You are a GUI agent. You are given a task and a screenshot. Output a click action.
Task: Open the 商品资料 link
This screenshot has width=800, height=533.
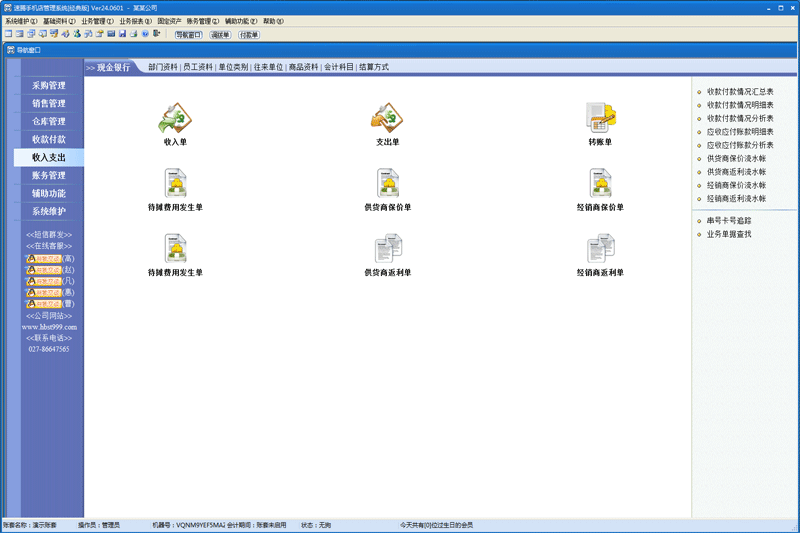(304, 67)
